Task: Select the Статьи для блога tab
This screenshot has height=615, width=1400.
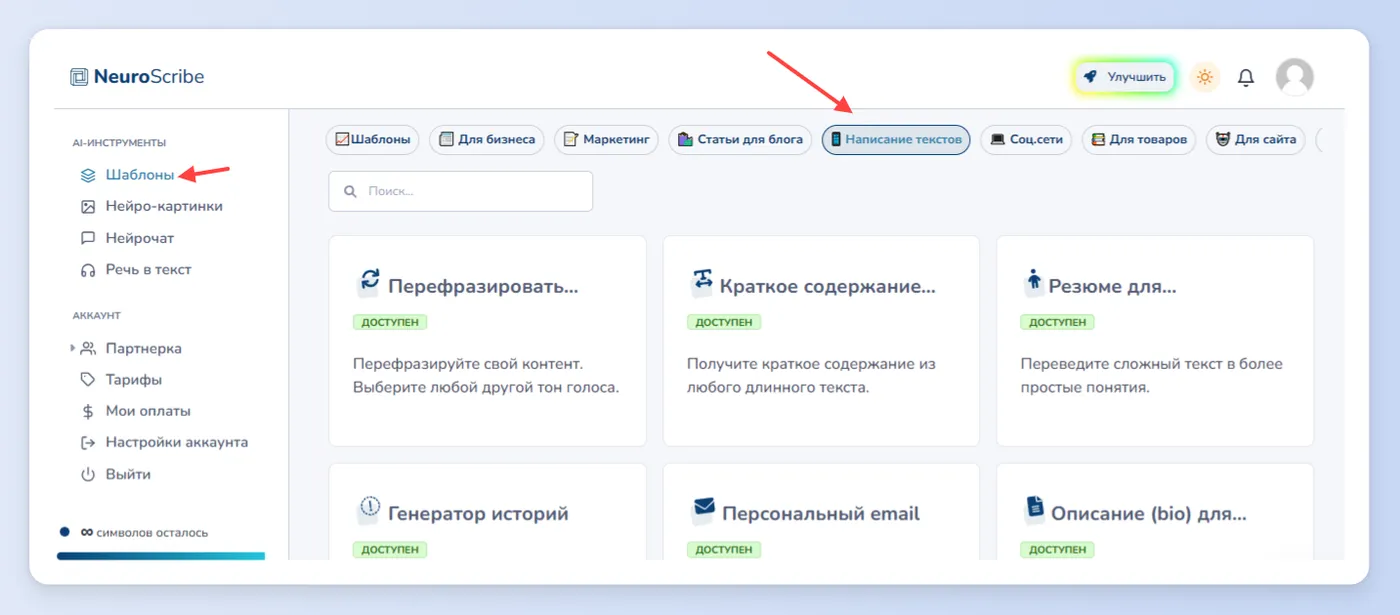Action: coord(740,140)
